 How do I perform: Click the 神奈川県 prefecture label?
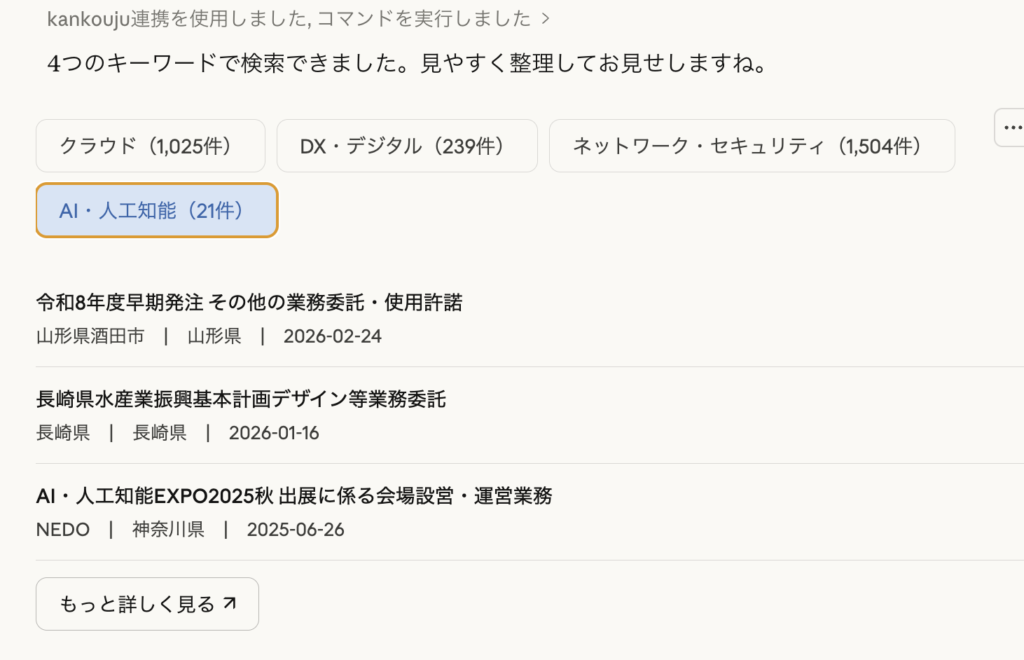(x=168, y=529)
